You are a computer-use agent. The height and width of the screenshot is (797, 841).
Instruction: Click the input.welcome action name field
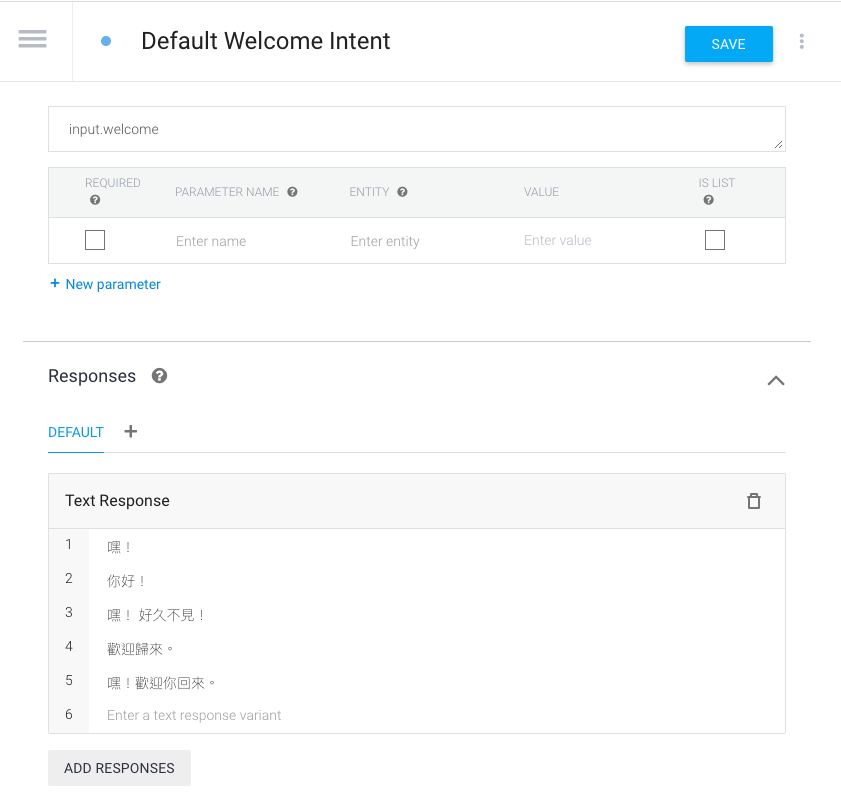pyautogui.click(x=417, y=129)
